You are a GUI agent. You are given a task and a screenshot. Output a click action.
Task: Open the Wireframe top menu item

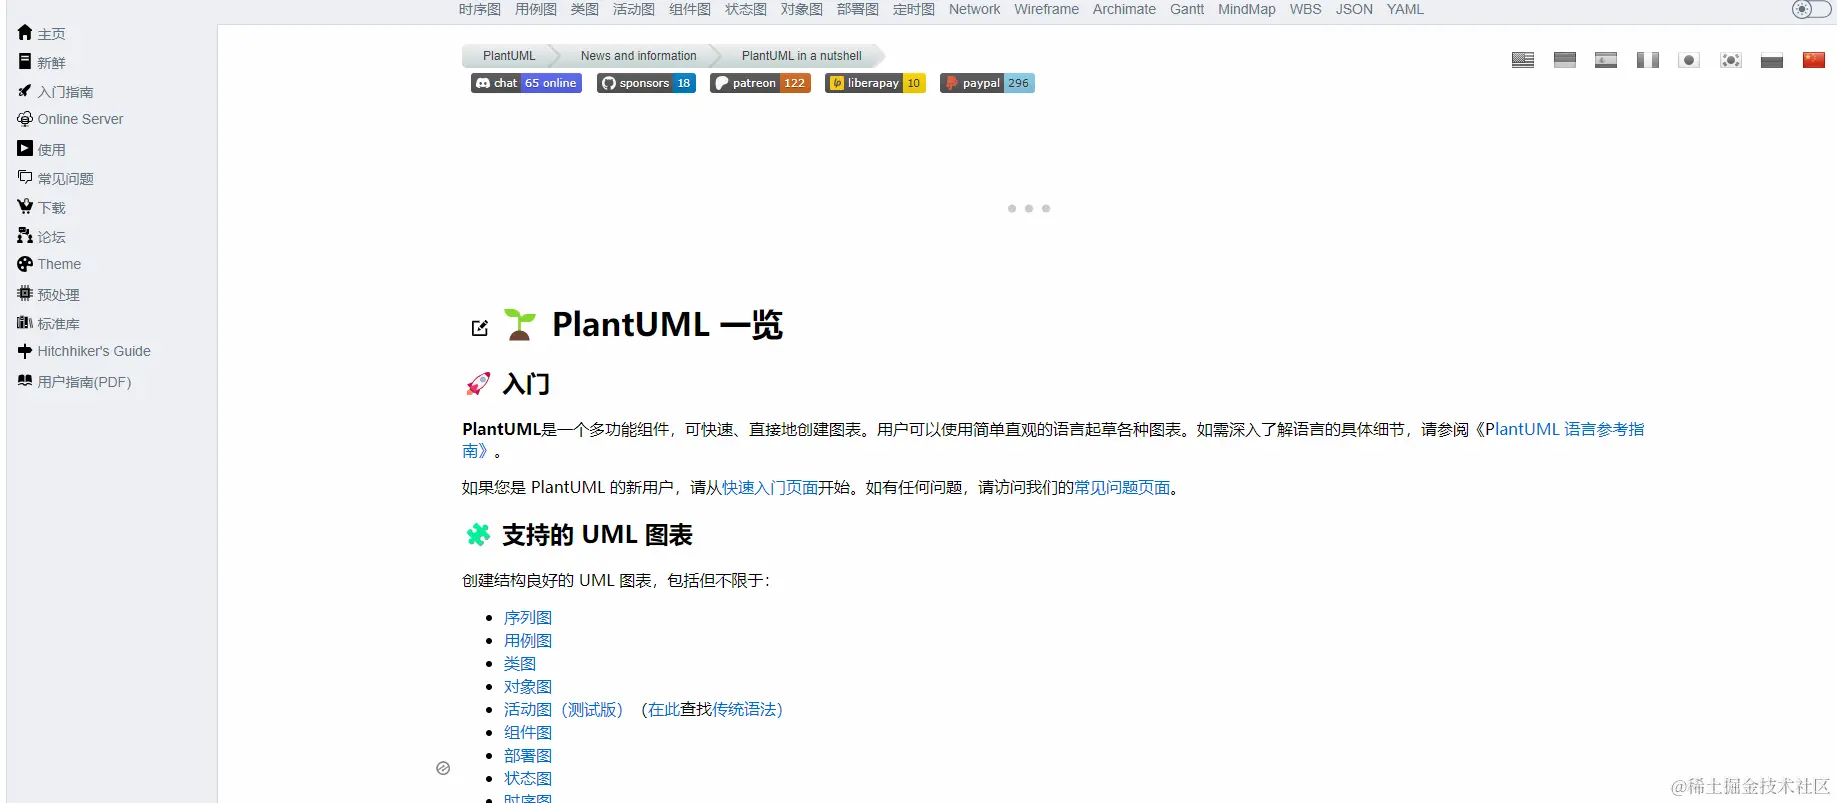click(1046, 9)
